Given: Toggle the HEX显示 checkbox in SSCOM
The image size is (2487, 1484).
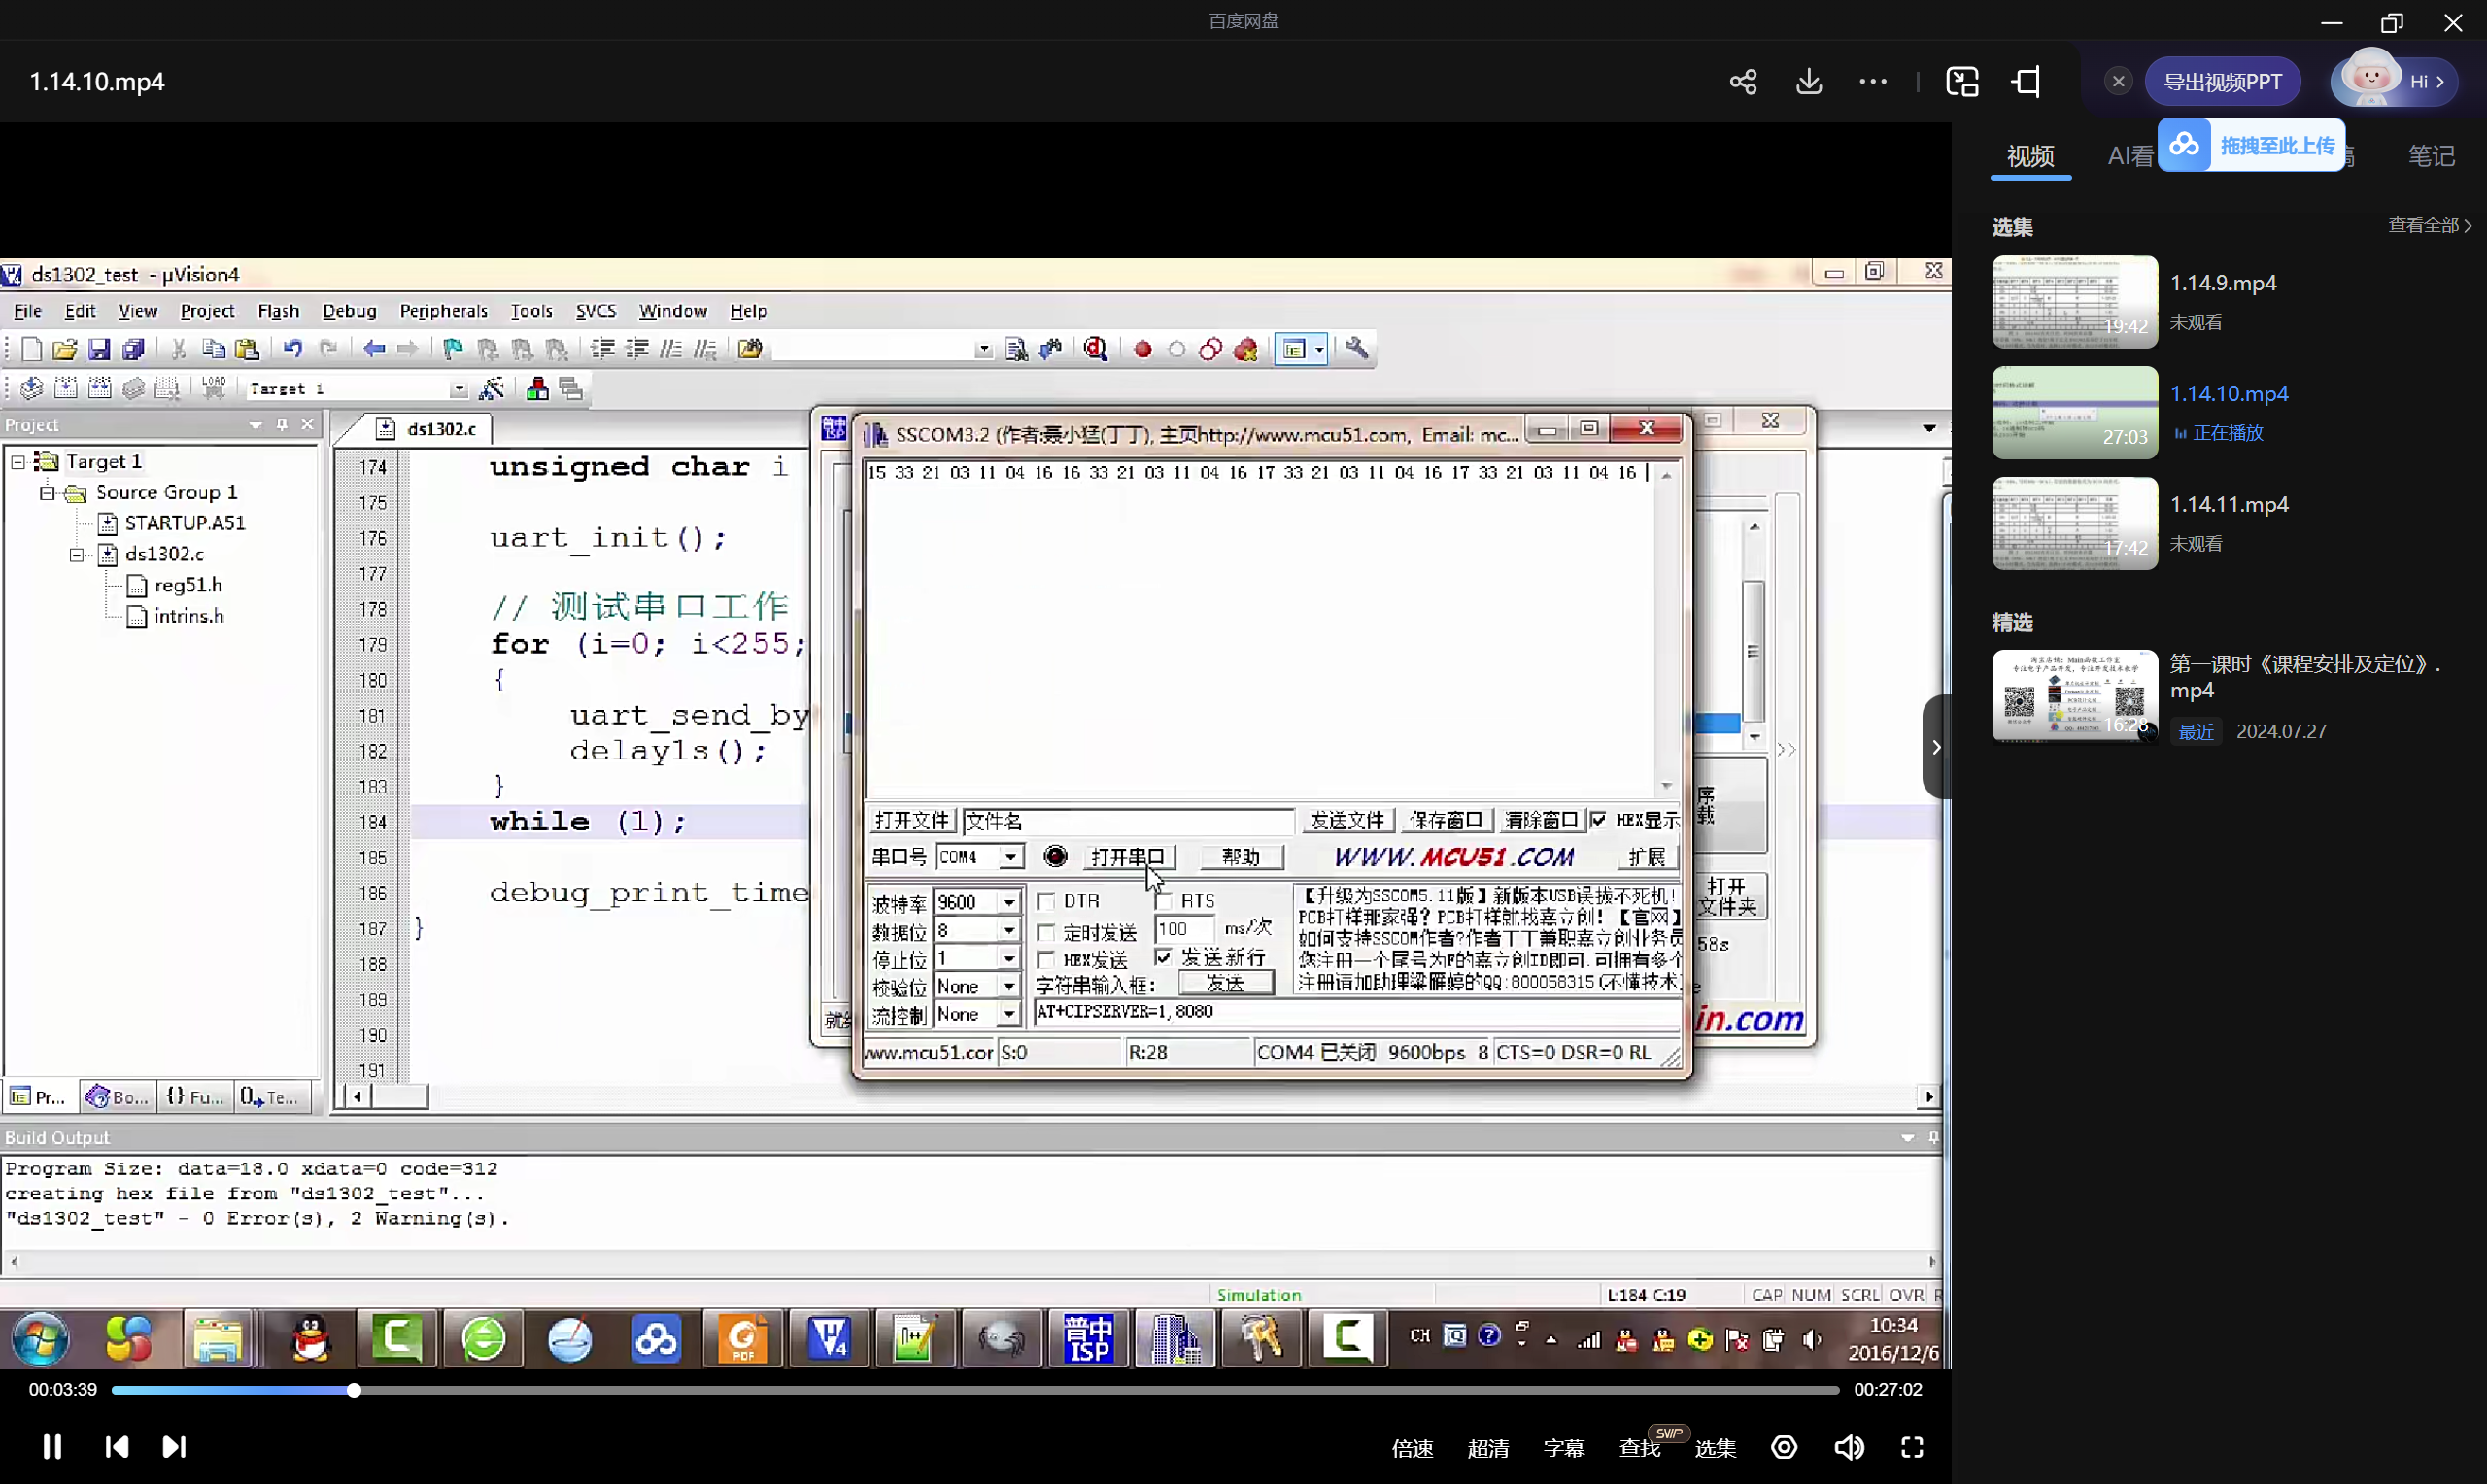Looking at the screenshot, I should [1599, 820].
